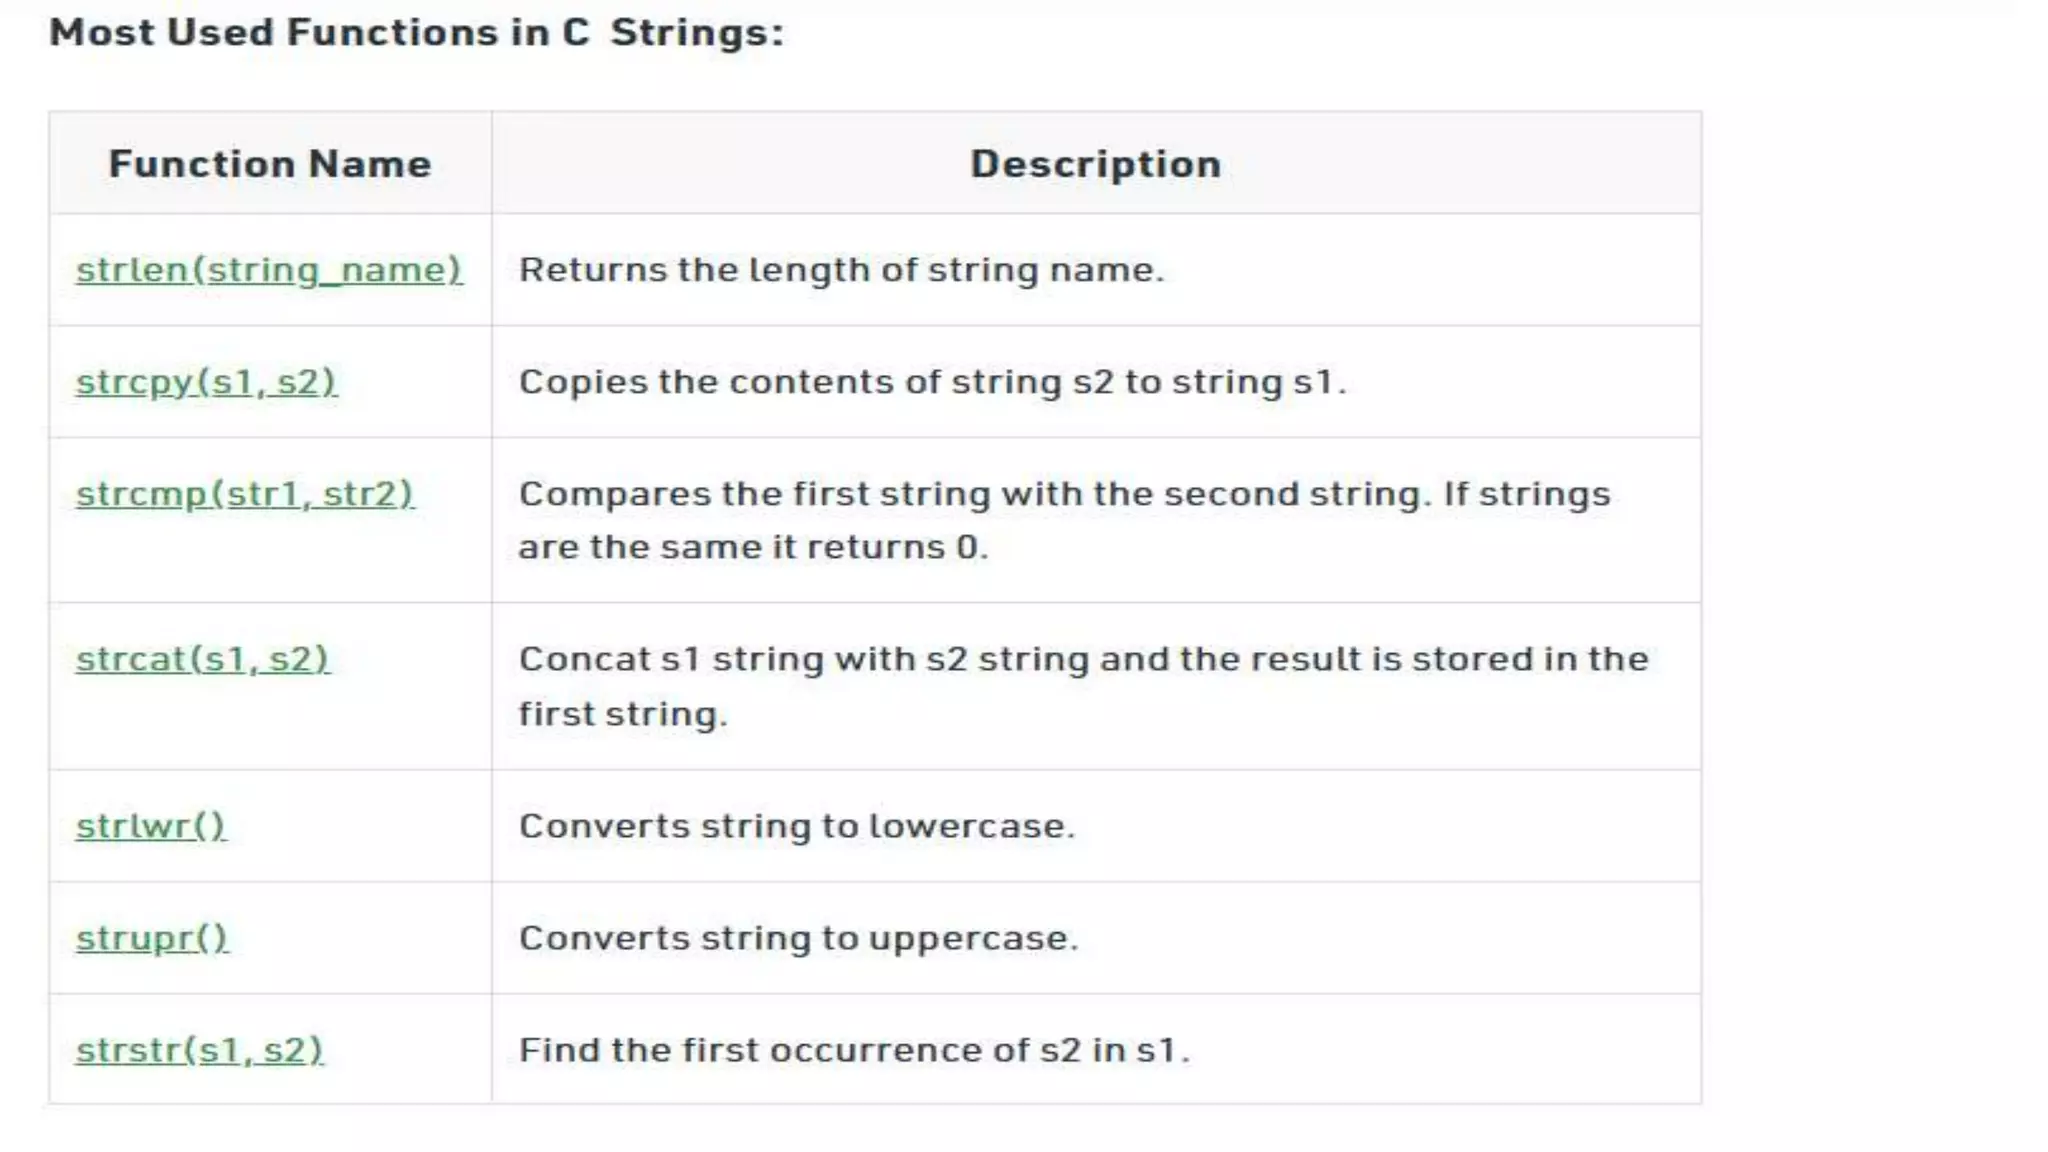Viewport: 2048px width, 1152px height.
Task: Open the strcmp(str1, str2) function link
Action: [245, 494]
